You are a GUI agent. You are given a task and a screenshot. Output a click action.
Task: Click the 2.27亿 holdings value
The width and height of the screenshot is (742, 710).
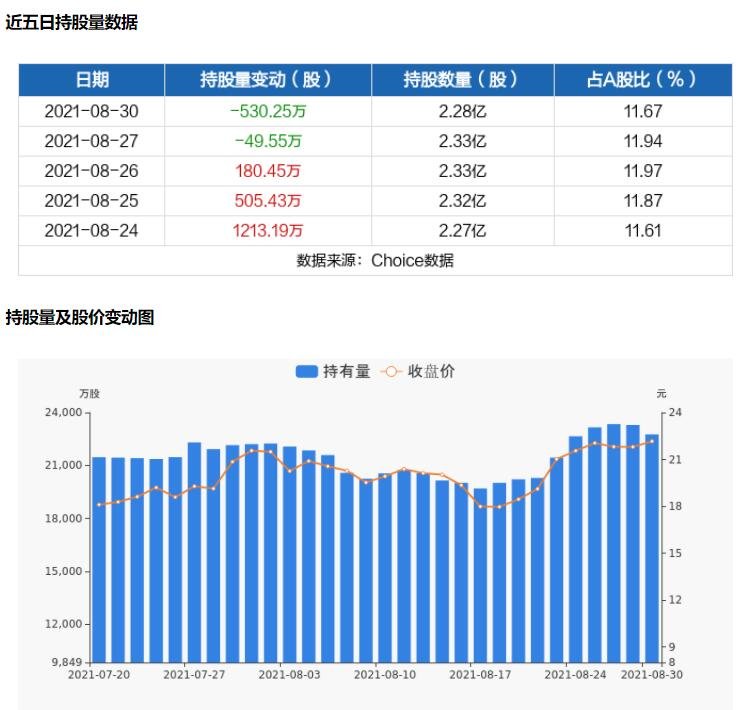(462, 231)
